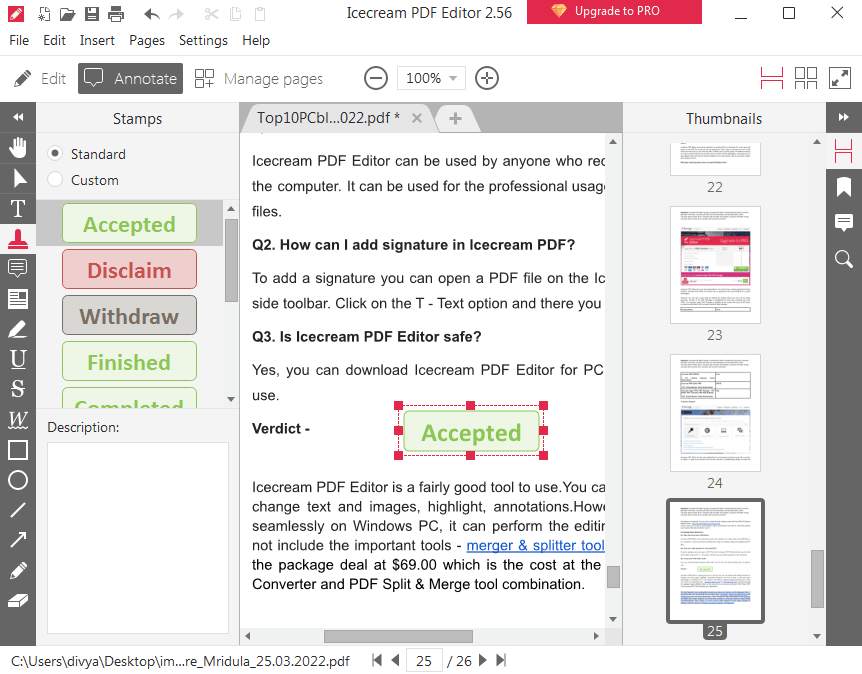The width and height of the screenshot is (862, 674).
Task: Open the File menu
Action: click(x=19, y=41)
